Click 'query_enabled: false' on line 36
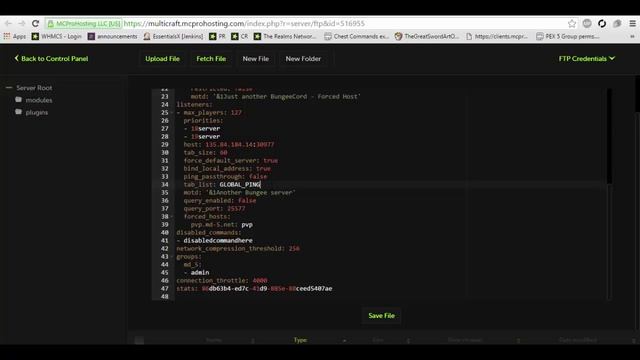The image size is (640, 360). click(220, 201)
